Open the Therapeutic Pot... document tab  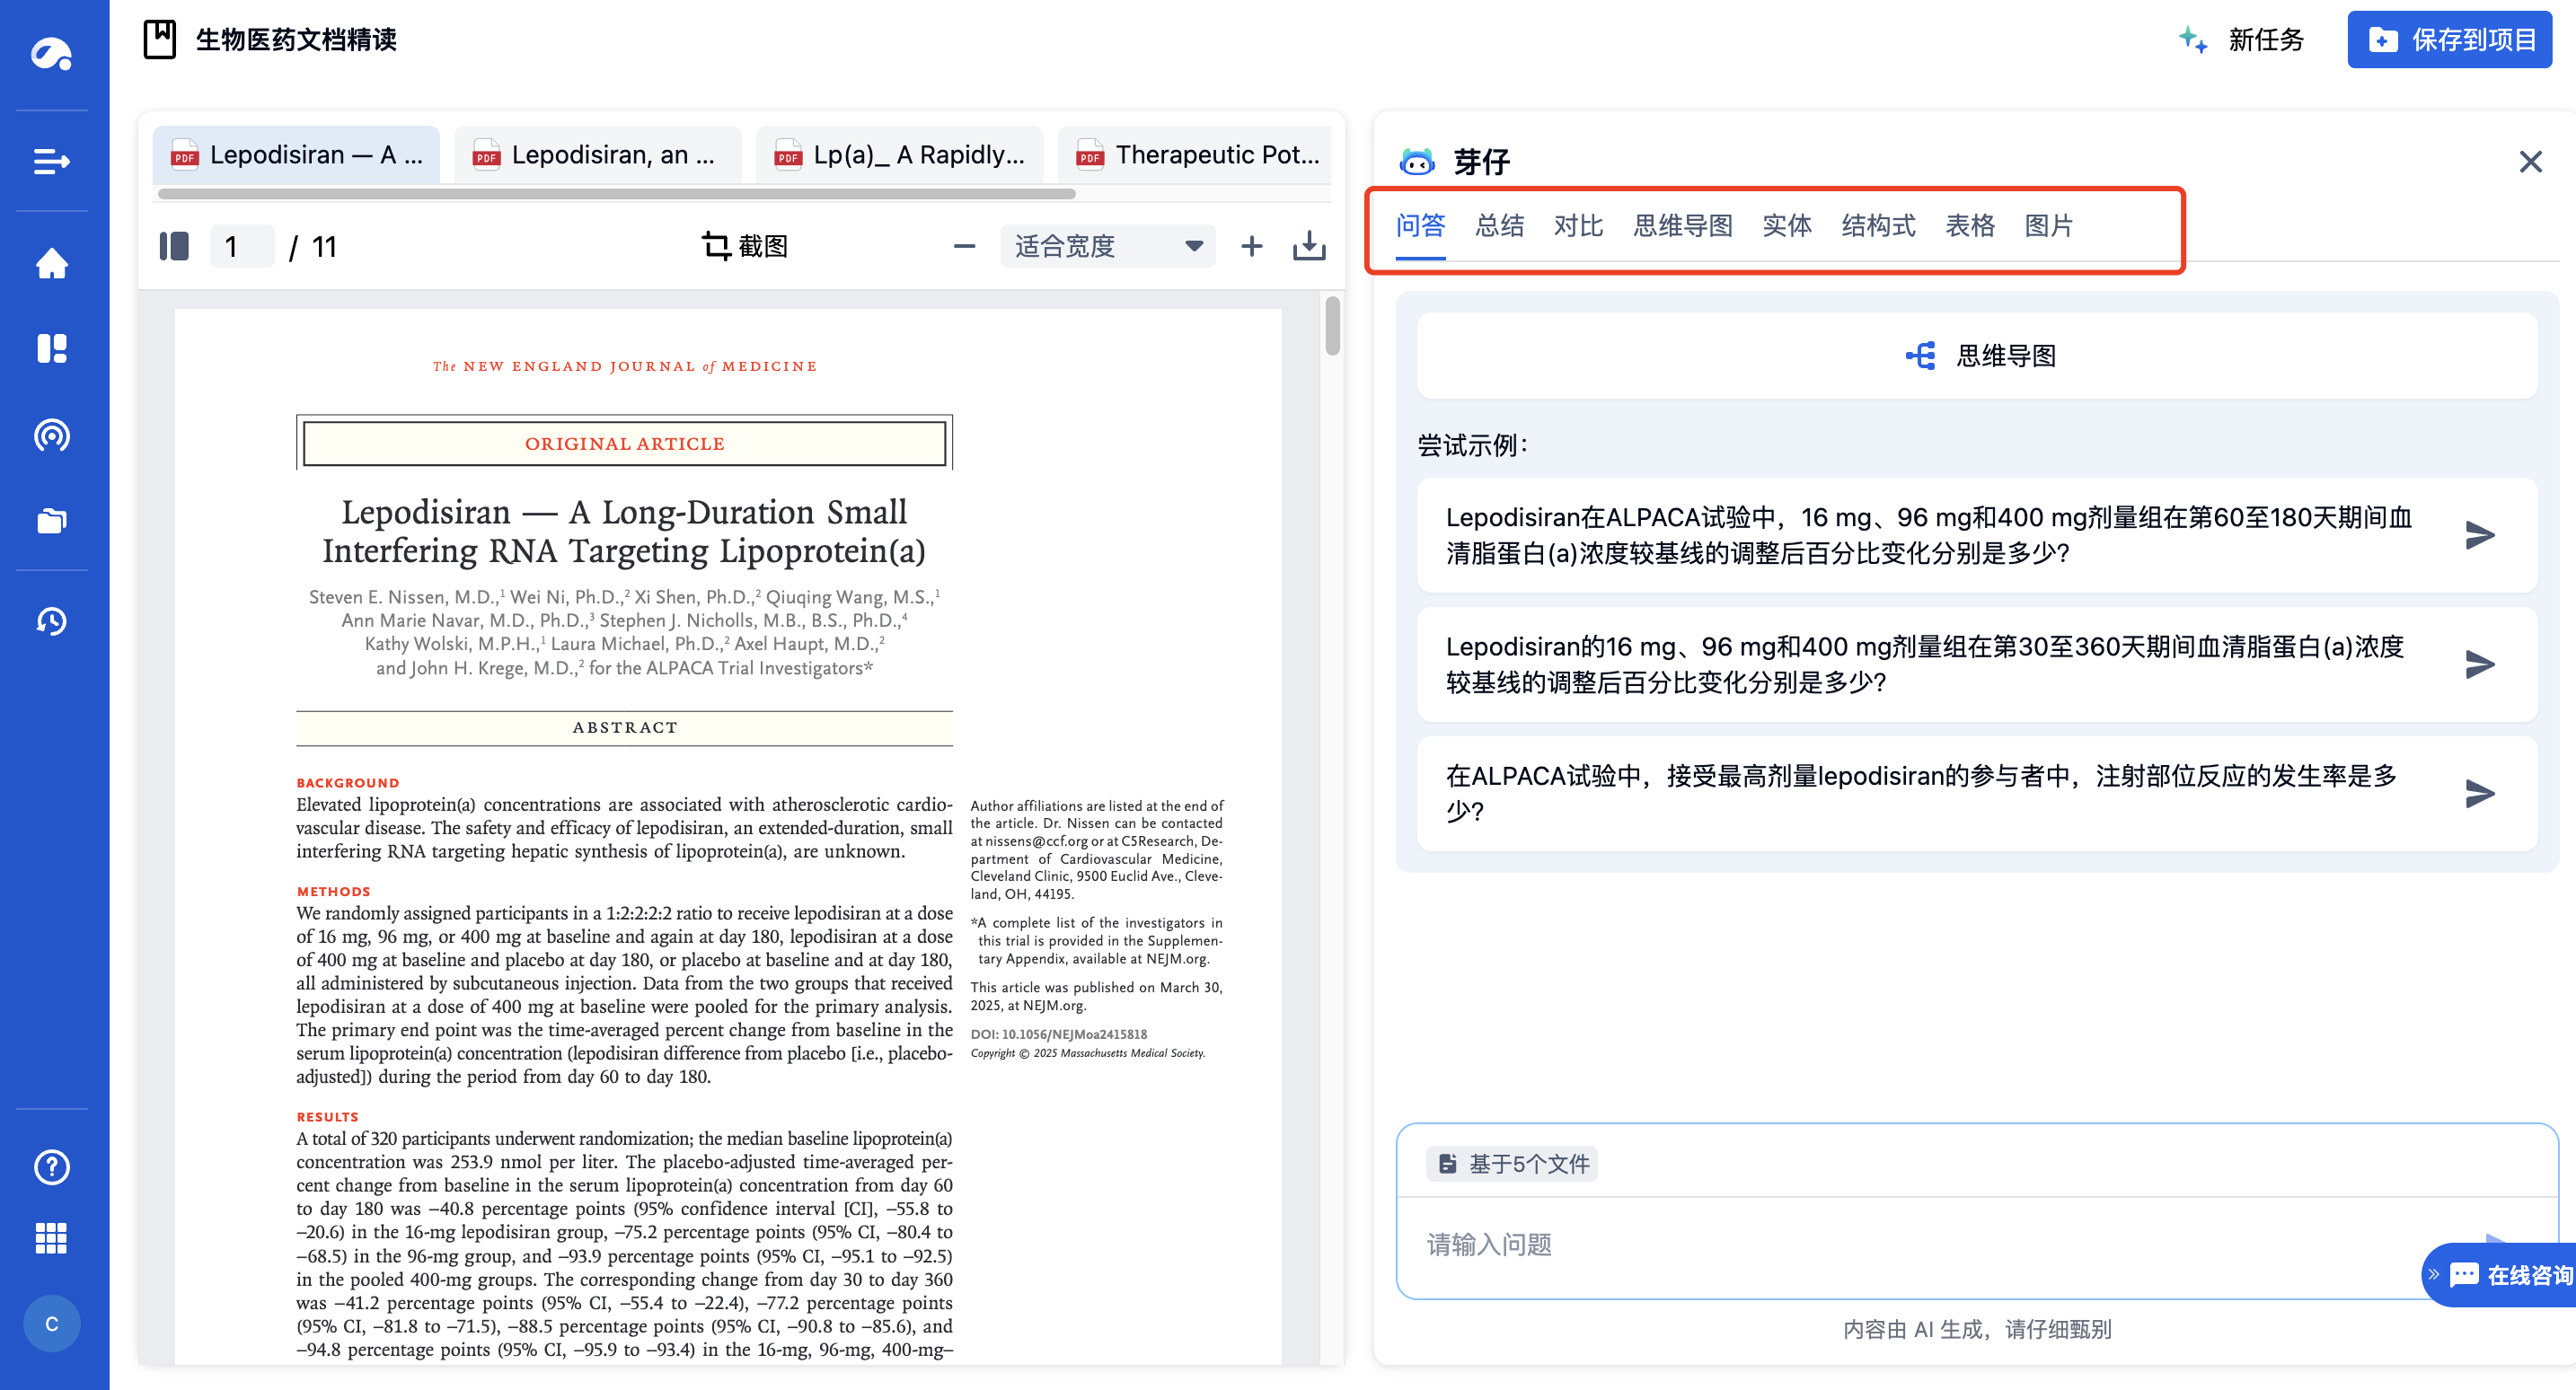(1196, 154)
